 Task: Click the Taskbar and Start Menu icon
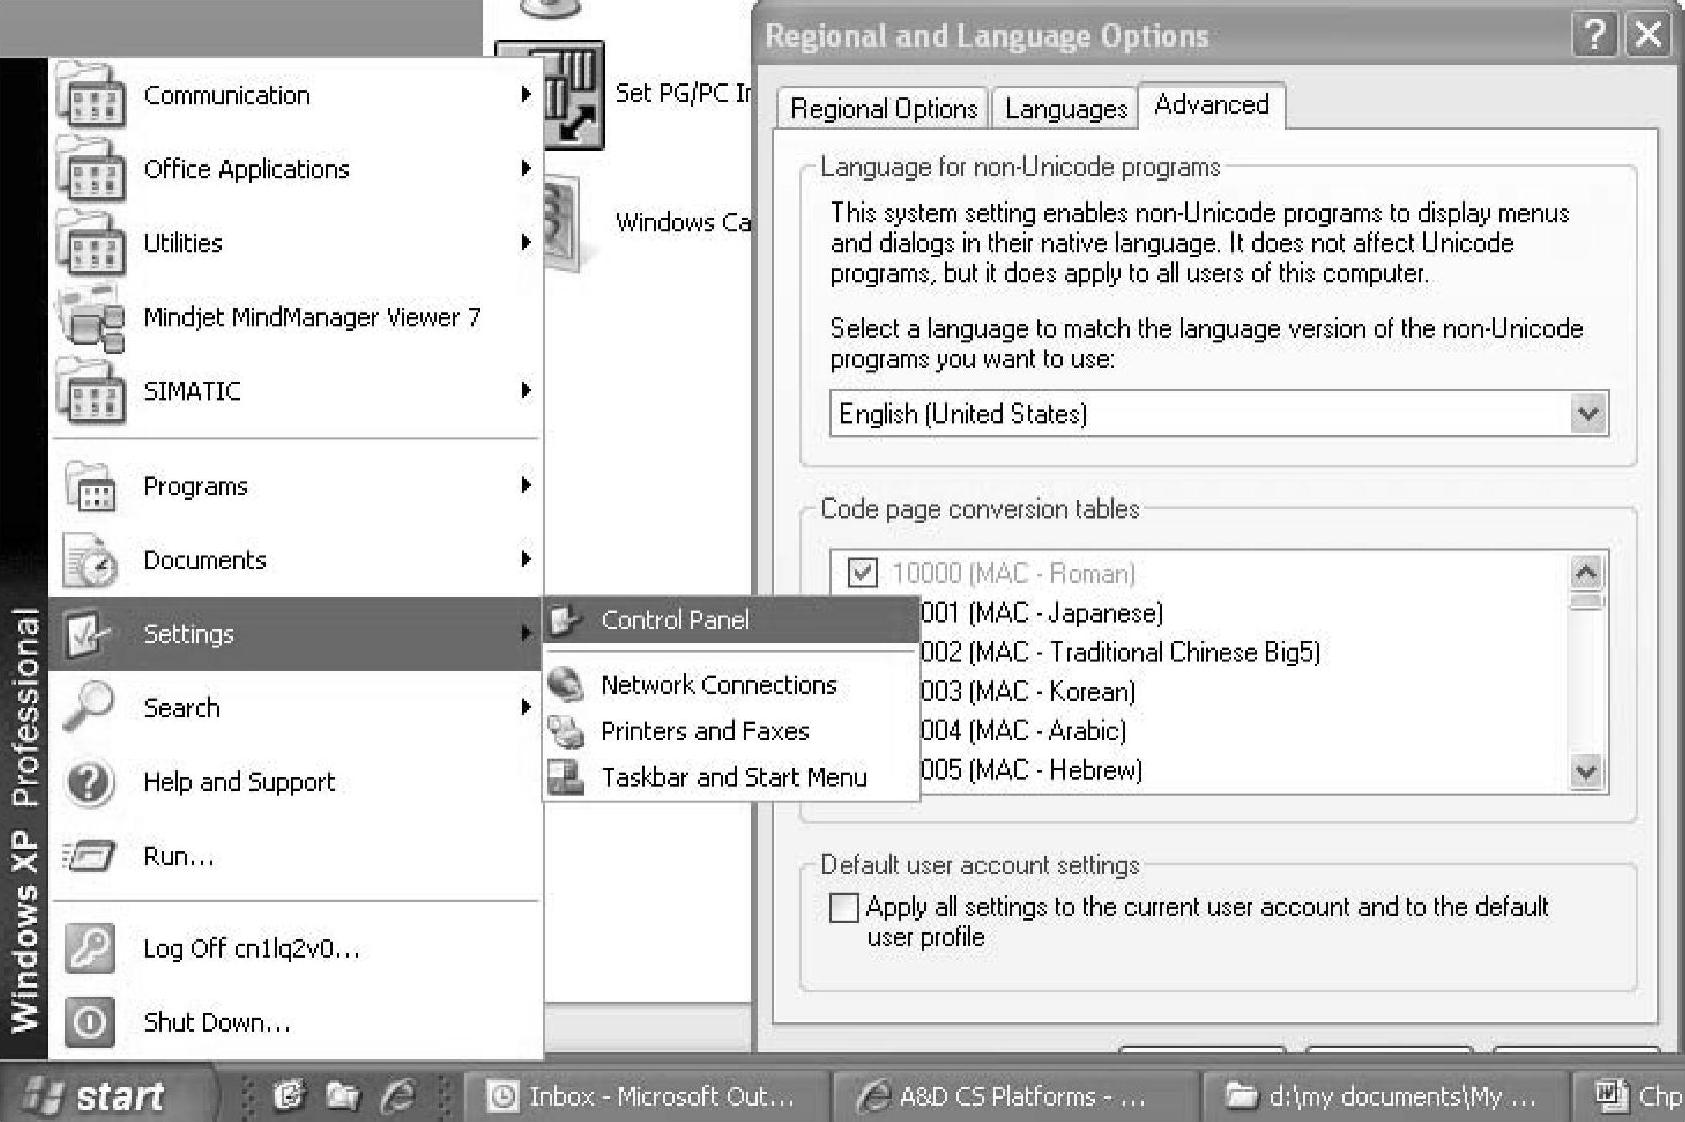coord(567,777)
